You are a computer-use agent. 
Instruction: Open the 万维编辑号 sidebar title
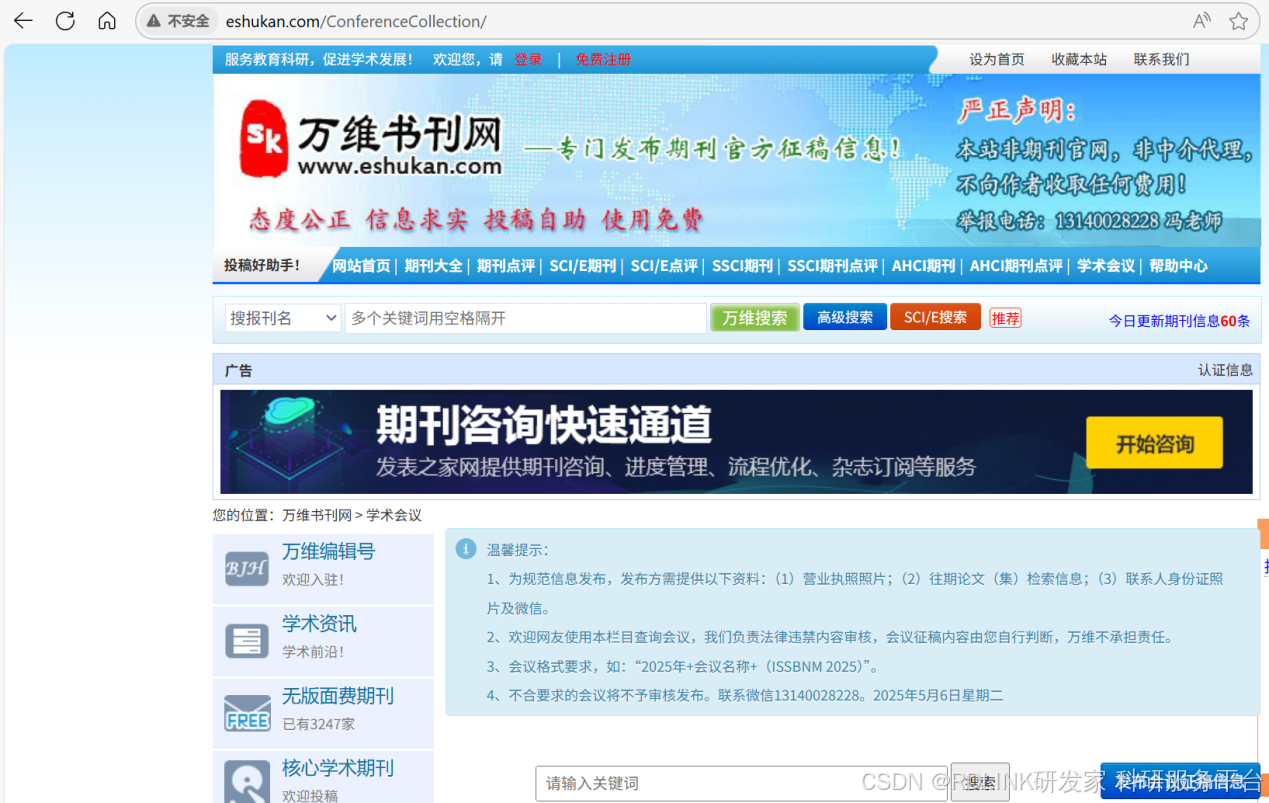[329, 551]
